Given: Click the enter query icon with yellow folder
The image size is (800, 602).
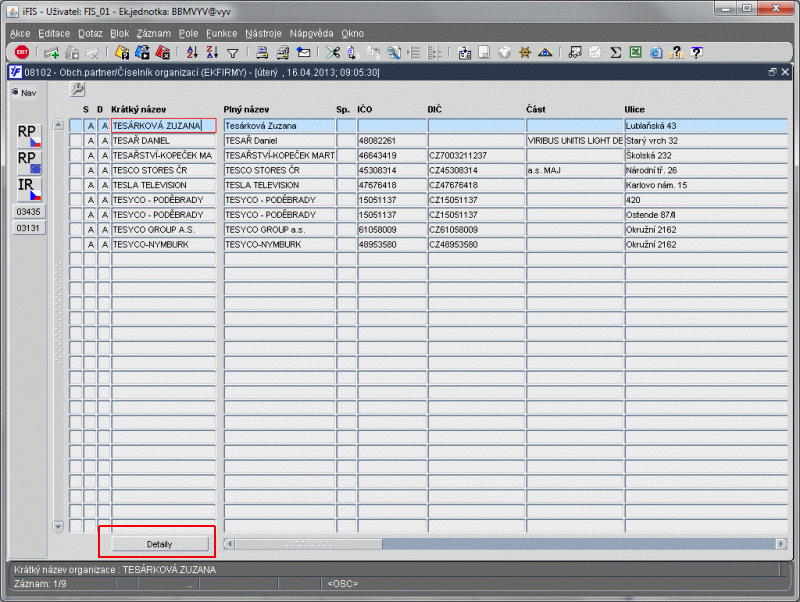Looking at the screenshot, I should click(122, 53).
